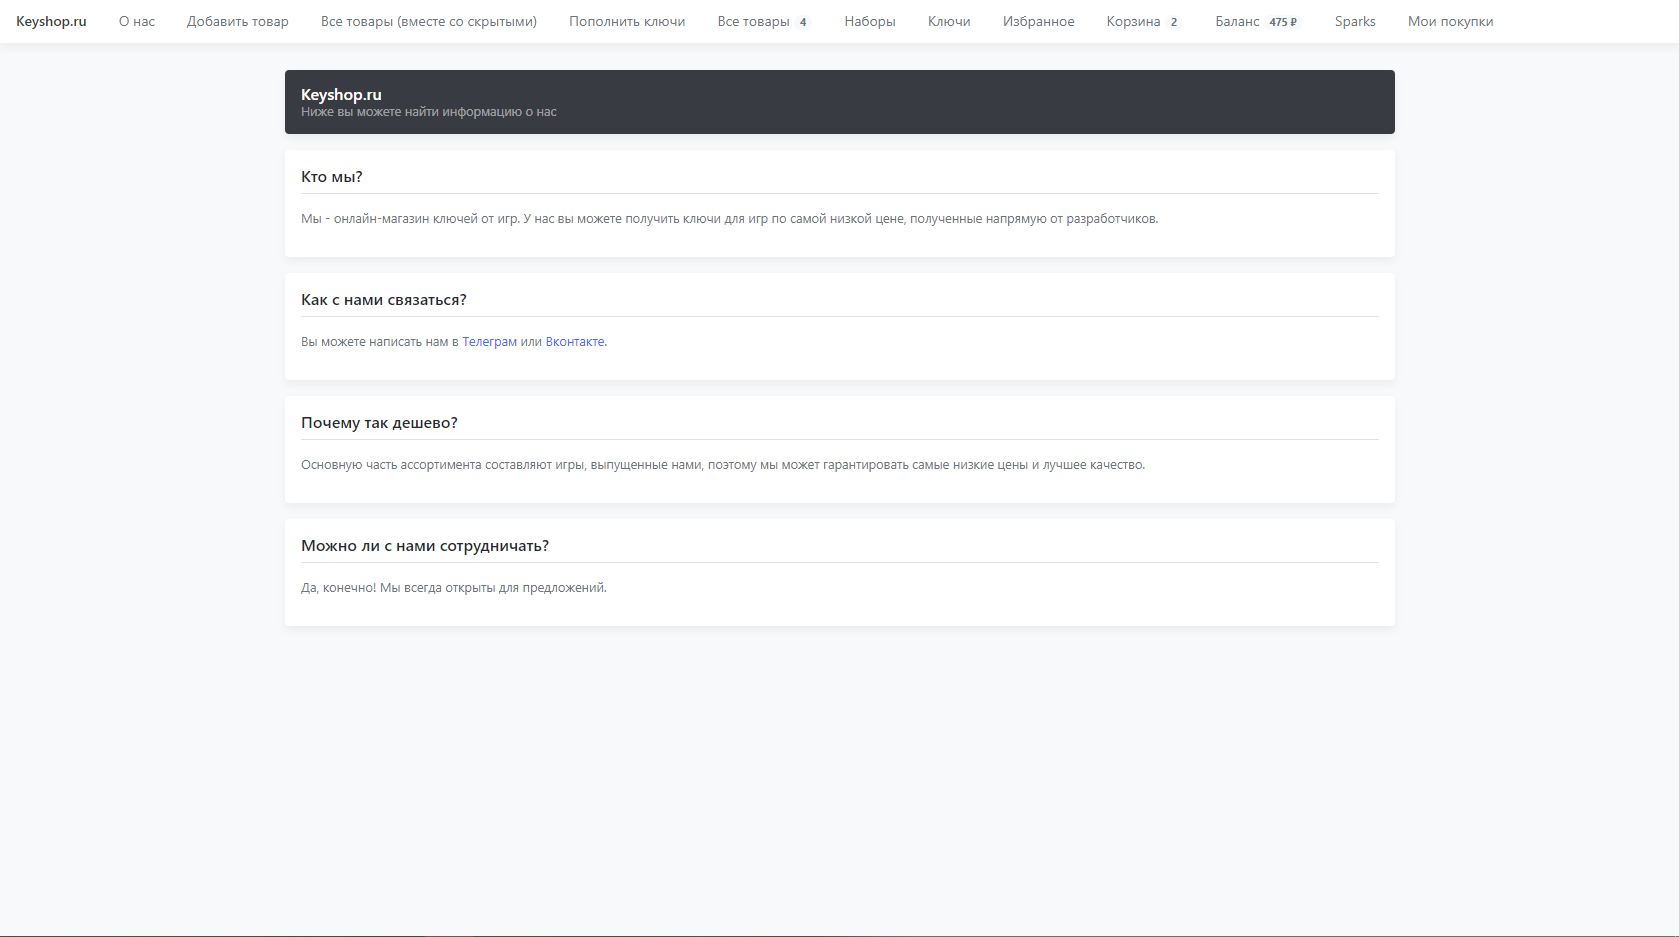Click "Можно ли с нами сотрудничать?" heading
This screenshot has width=1679, height=937.
coord(425,546)
